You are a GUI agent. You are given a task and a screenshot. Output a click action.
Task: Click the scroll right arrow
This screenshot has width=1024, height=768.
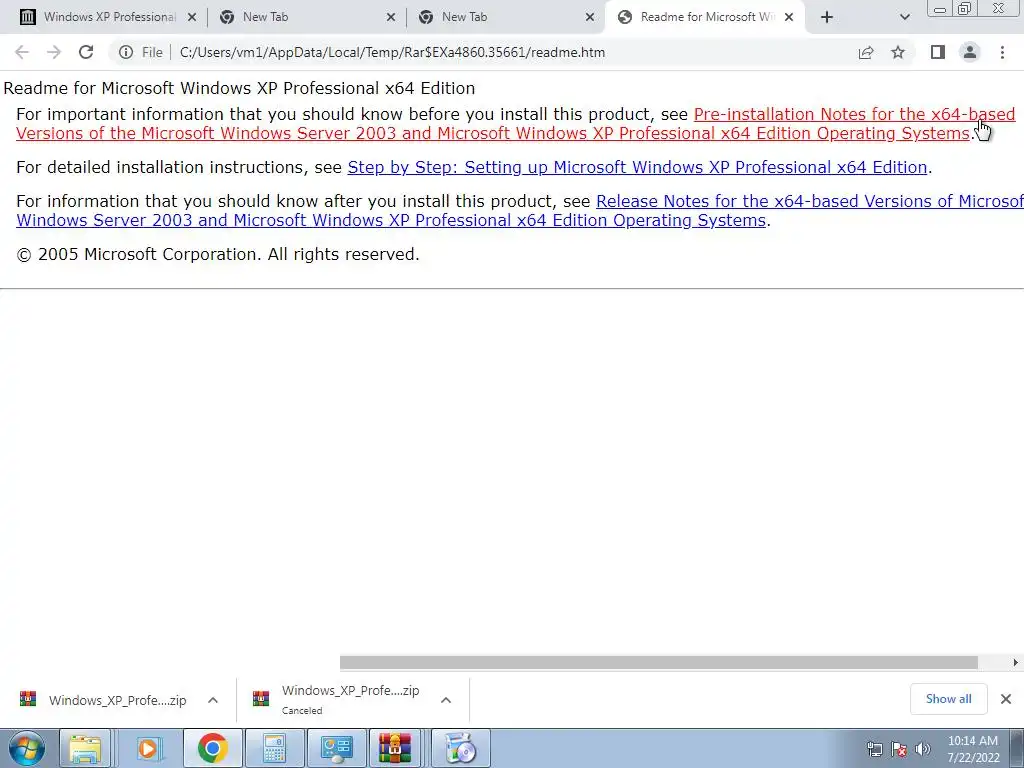pos(1016,663)
